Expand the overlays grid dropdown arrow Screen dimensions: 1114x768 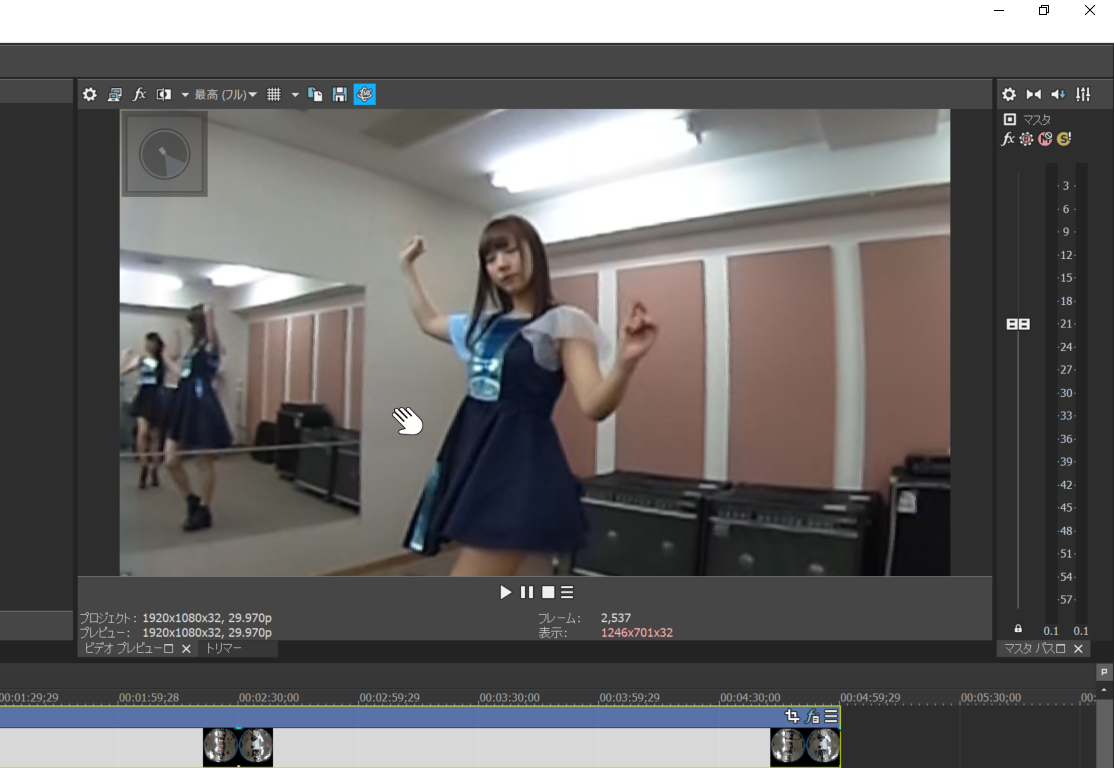295,94
